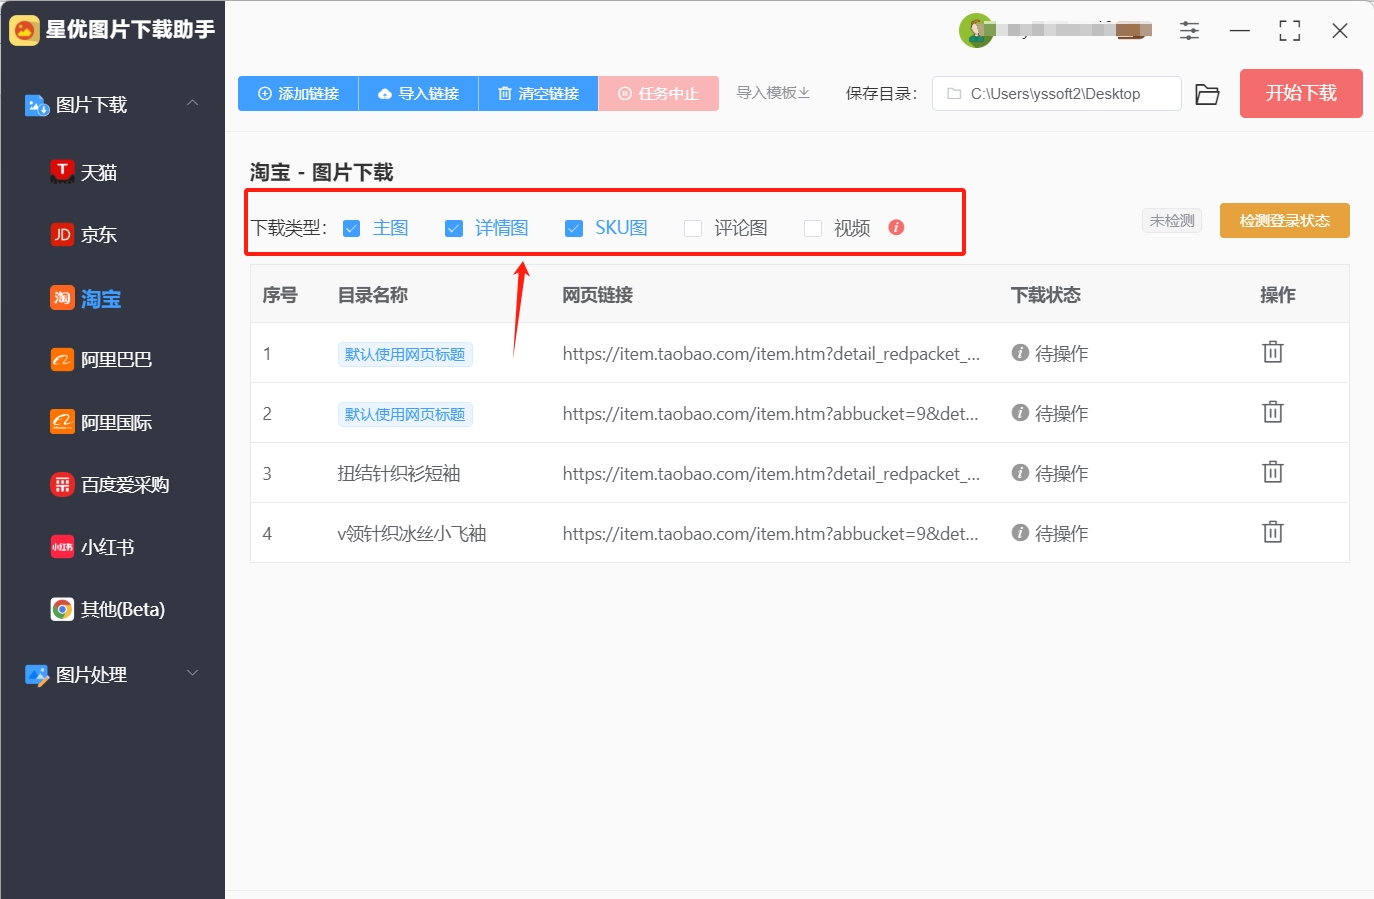Viewport: 1374px width, 899px height.
Task: Open the Baidu Aicaigou (百度爱采购) downloader
Action: pyautogui.click(x=110, y=485)
